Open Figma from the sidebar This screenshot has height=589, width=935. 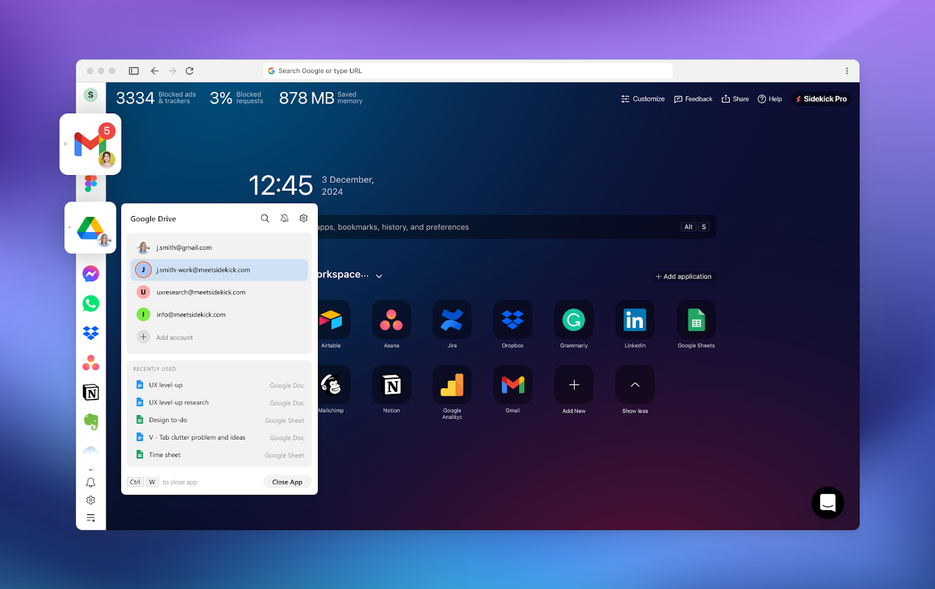90,184
